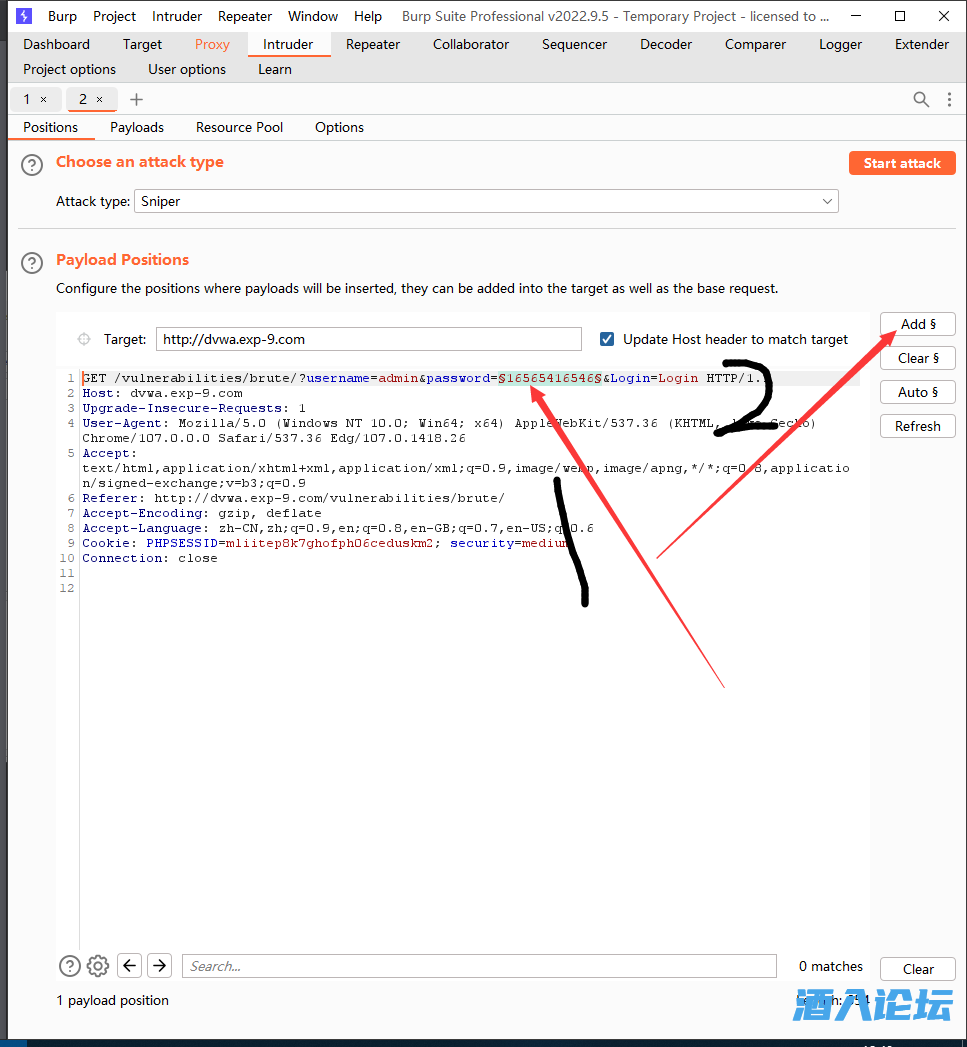This screenshot has height=1047, width=967.
Task: Click the Add § button
Action: point(918,325)
